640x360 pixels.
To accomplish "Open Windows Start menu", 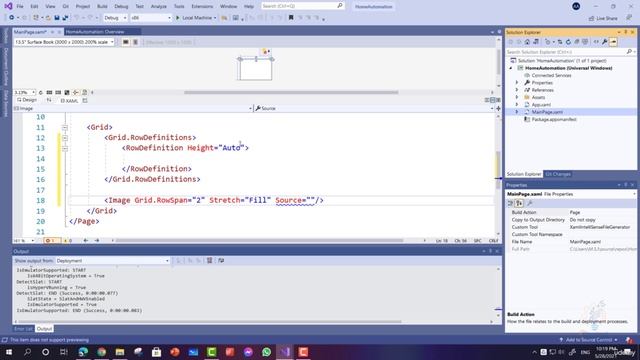I will pyautogui.click(x=9, y=352).
